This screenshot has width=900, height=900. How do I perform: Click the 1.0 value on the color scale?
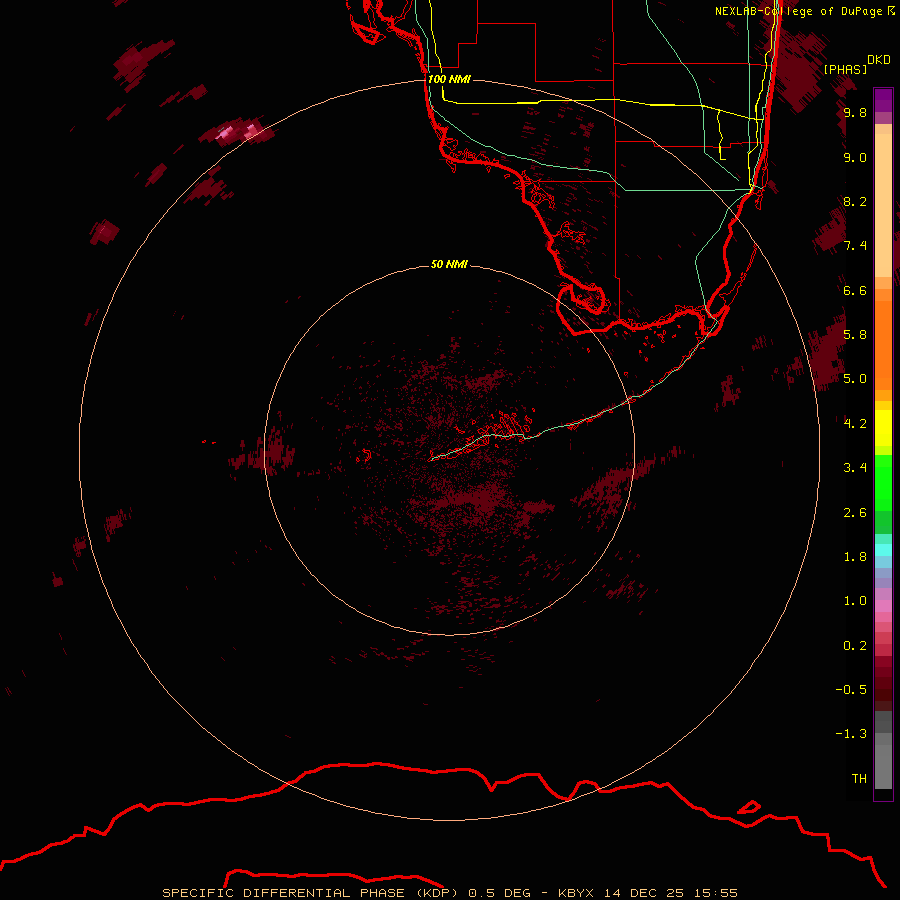pyautogui.click(x=855, y=601)
